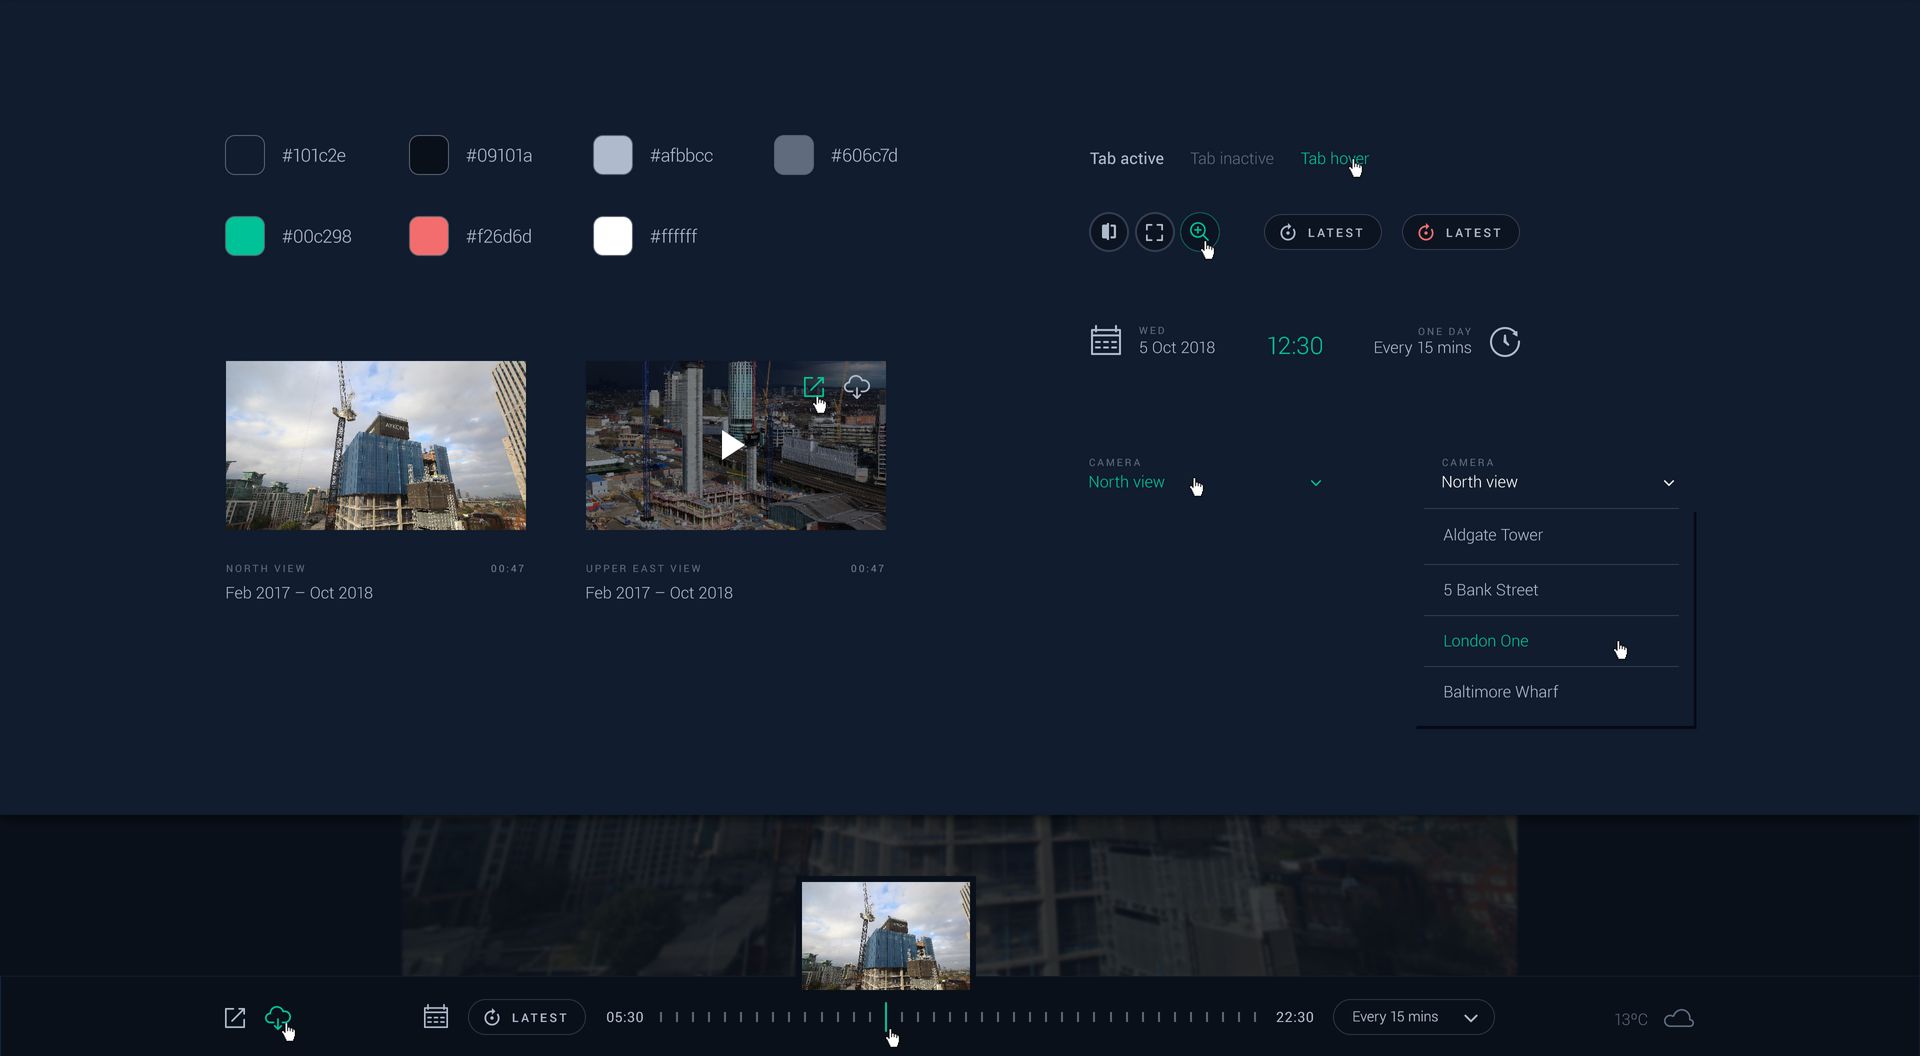Expand the green North view camera dropdown

pos(1315,483)
